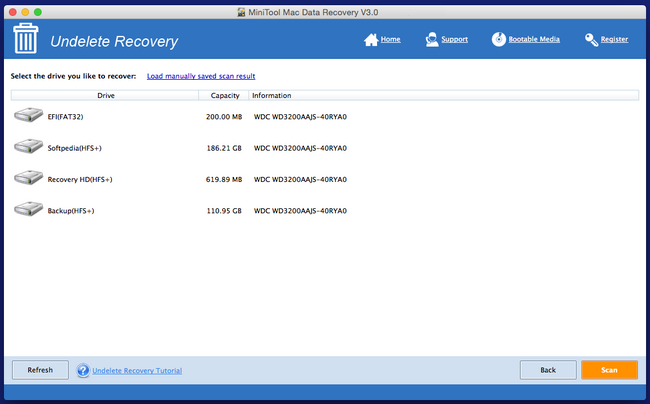
Task: Click the tutorial help question mark icon
Action: 83,370
